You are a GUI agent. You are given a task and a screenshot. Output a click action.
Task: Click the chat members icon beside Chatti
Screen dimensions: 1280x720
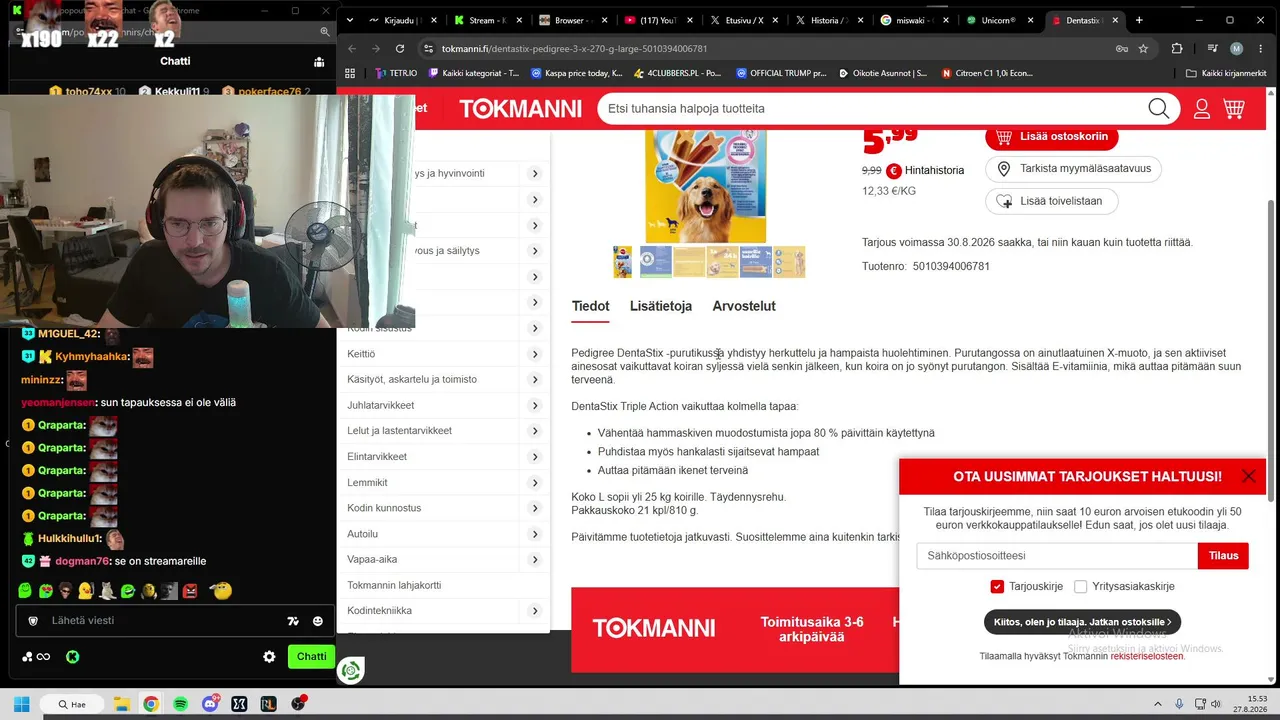click(319, 62)
